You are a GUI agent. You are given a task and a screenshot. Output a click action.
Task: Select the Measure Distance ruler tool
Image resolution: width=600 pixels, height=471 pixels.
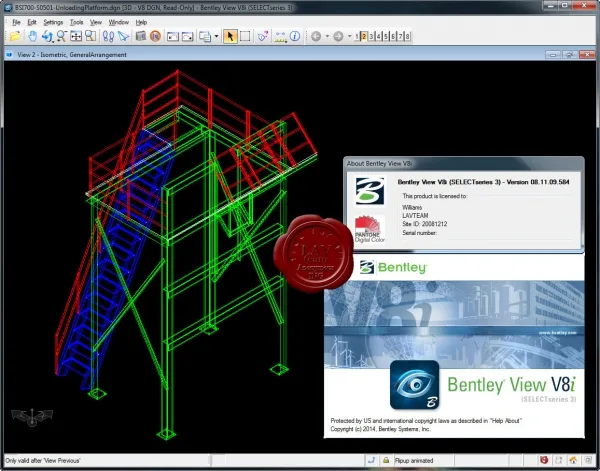click(280, 37)
